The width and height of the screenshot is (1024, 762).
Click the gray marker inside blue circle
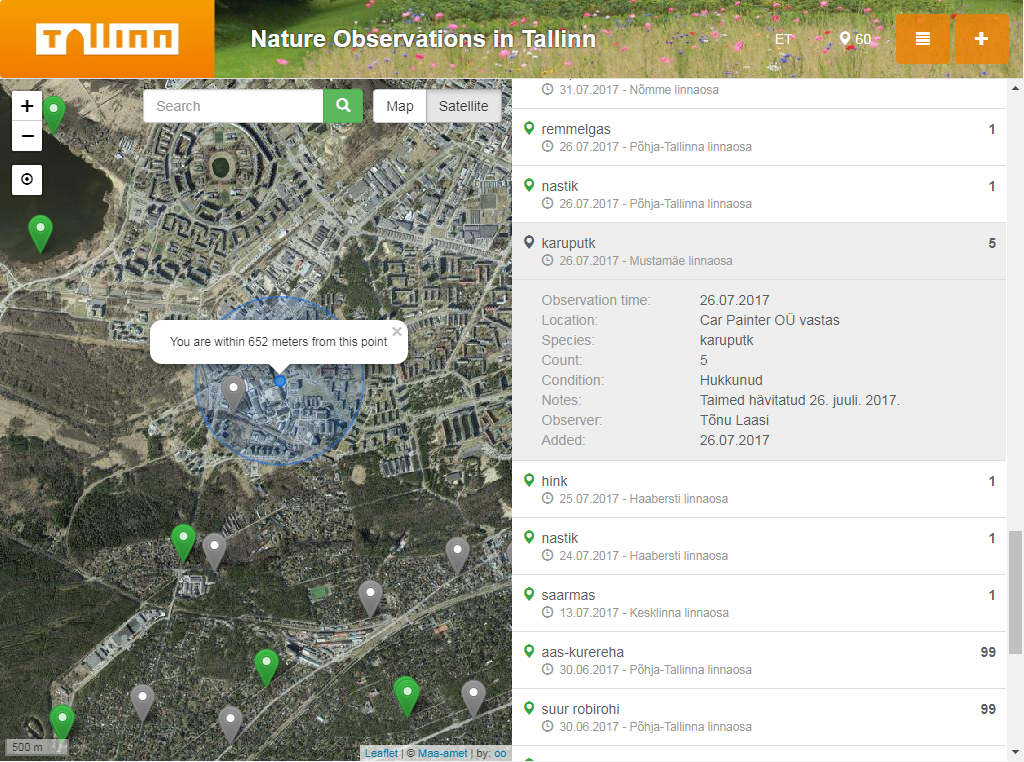click(234, 392)
